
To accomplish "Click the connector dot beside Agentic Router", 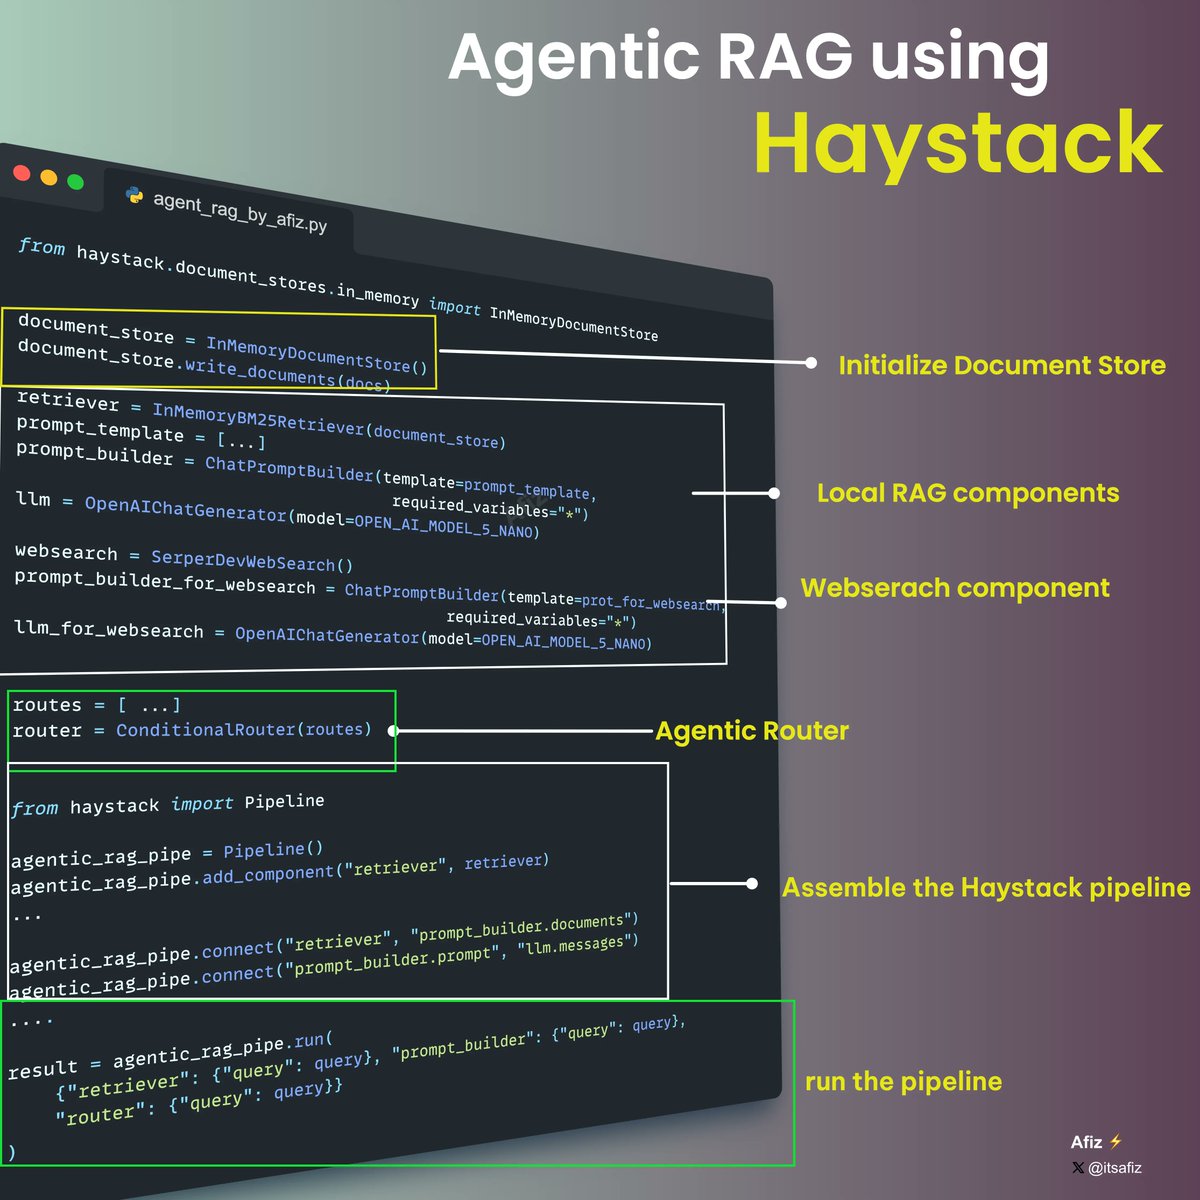I will pos(395,729).
